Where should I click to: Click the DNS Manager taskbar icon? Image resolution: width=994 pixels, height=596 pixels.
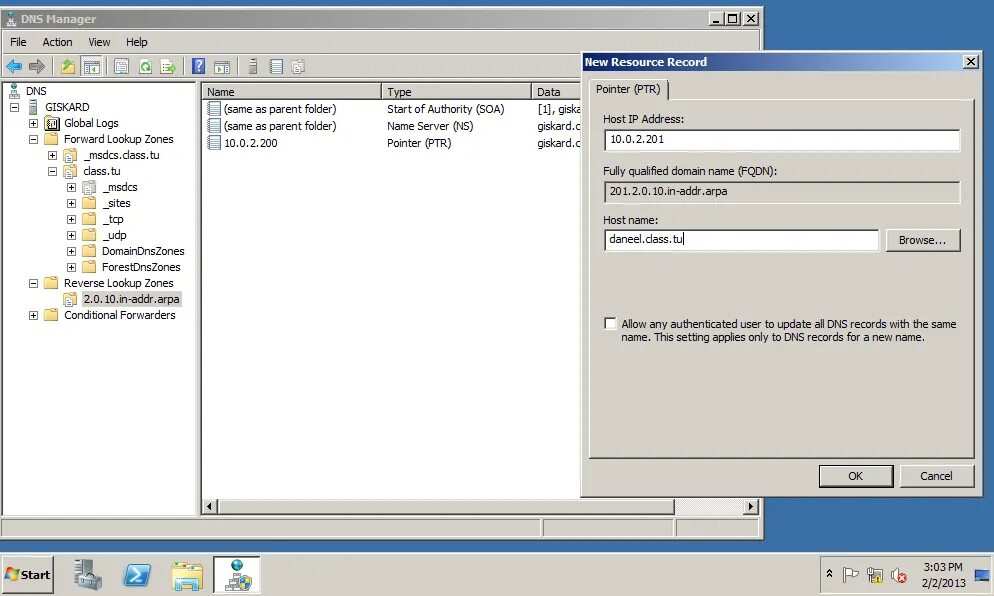[237, 574]
